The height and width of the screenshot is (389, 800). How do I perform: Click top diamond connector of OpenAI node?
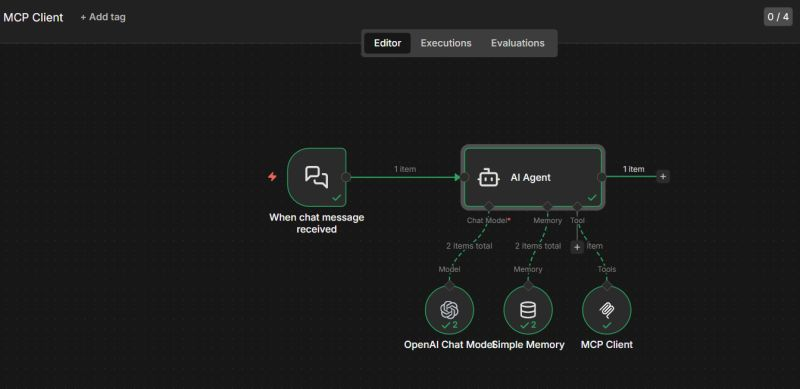tap(449, 285)
